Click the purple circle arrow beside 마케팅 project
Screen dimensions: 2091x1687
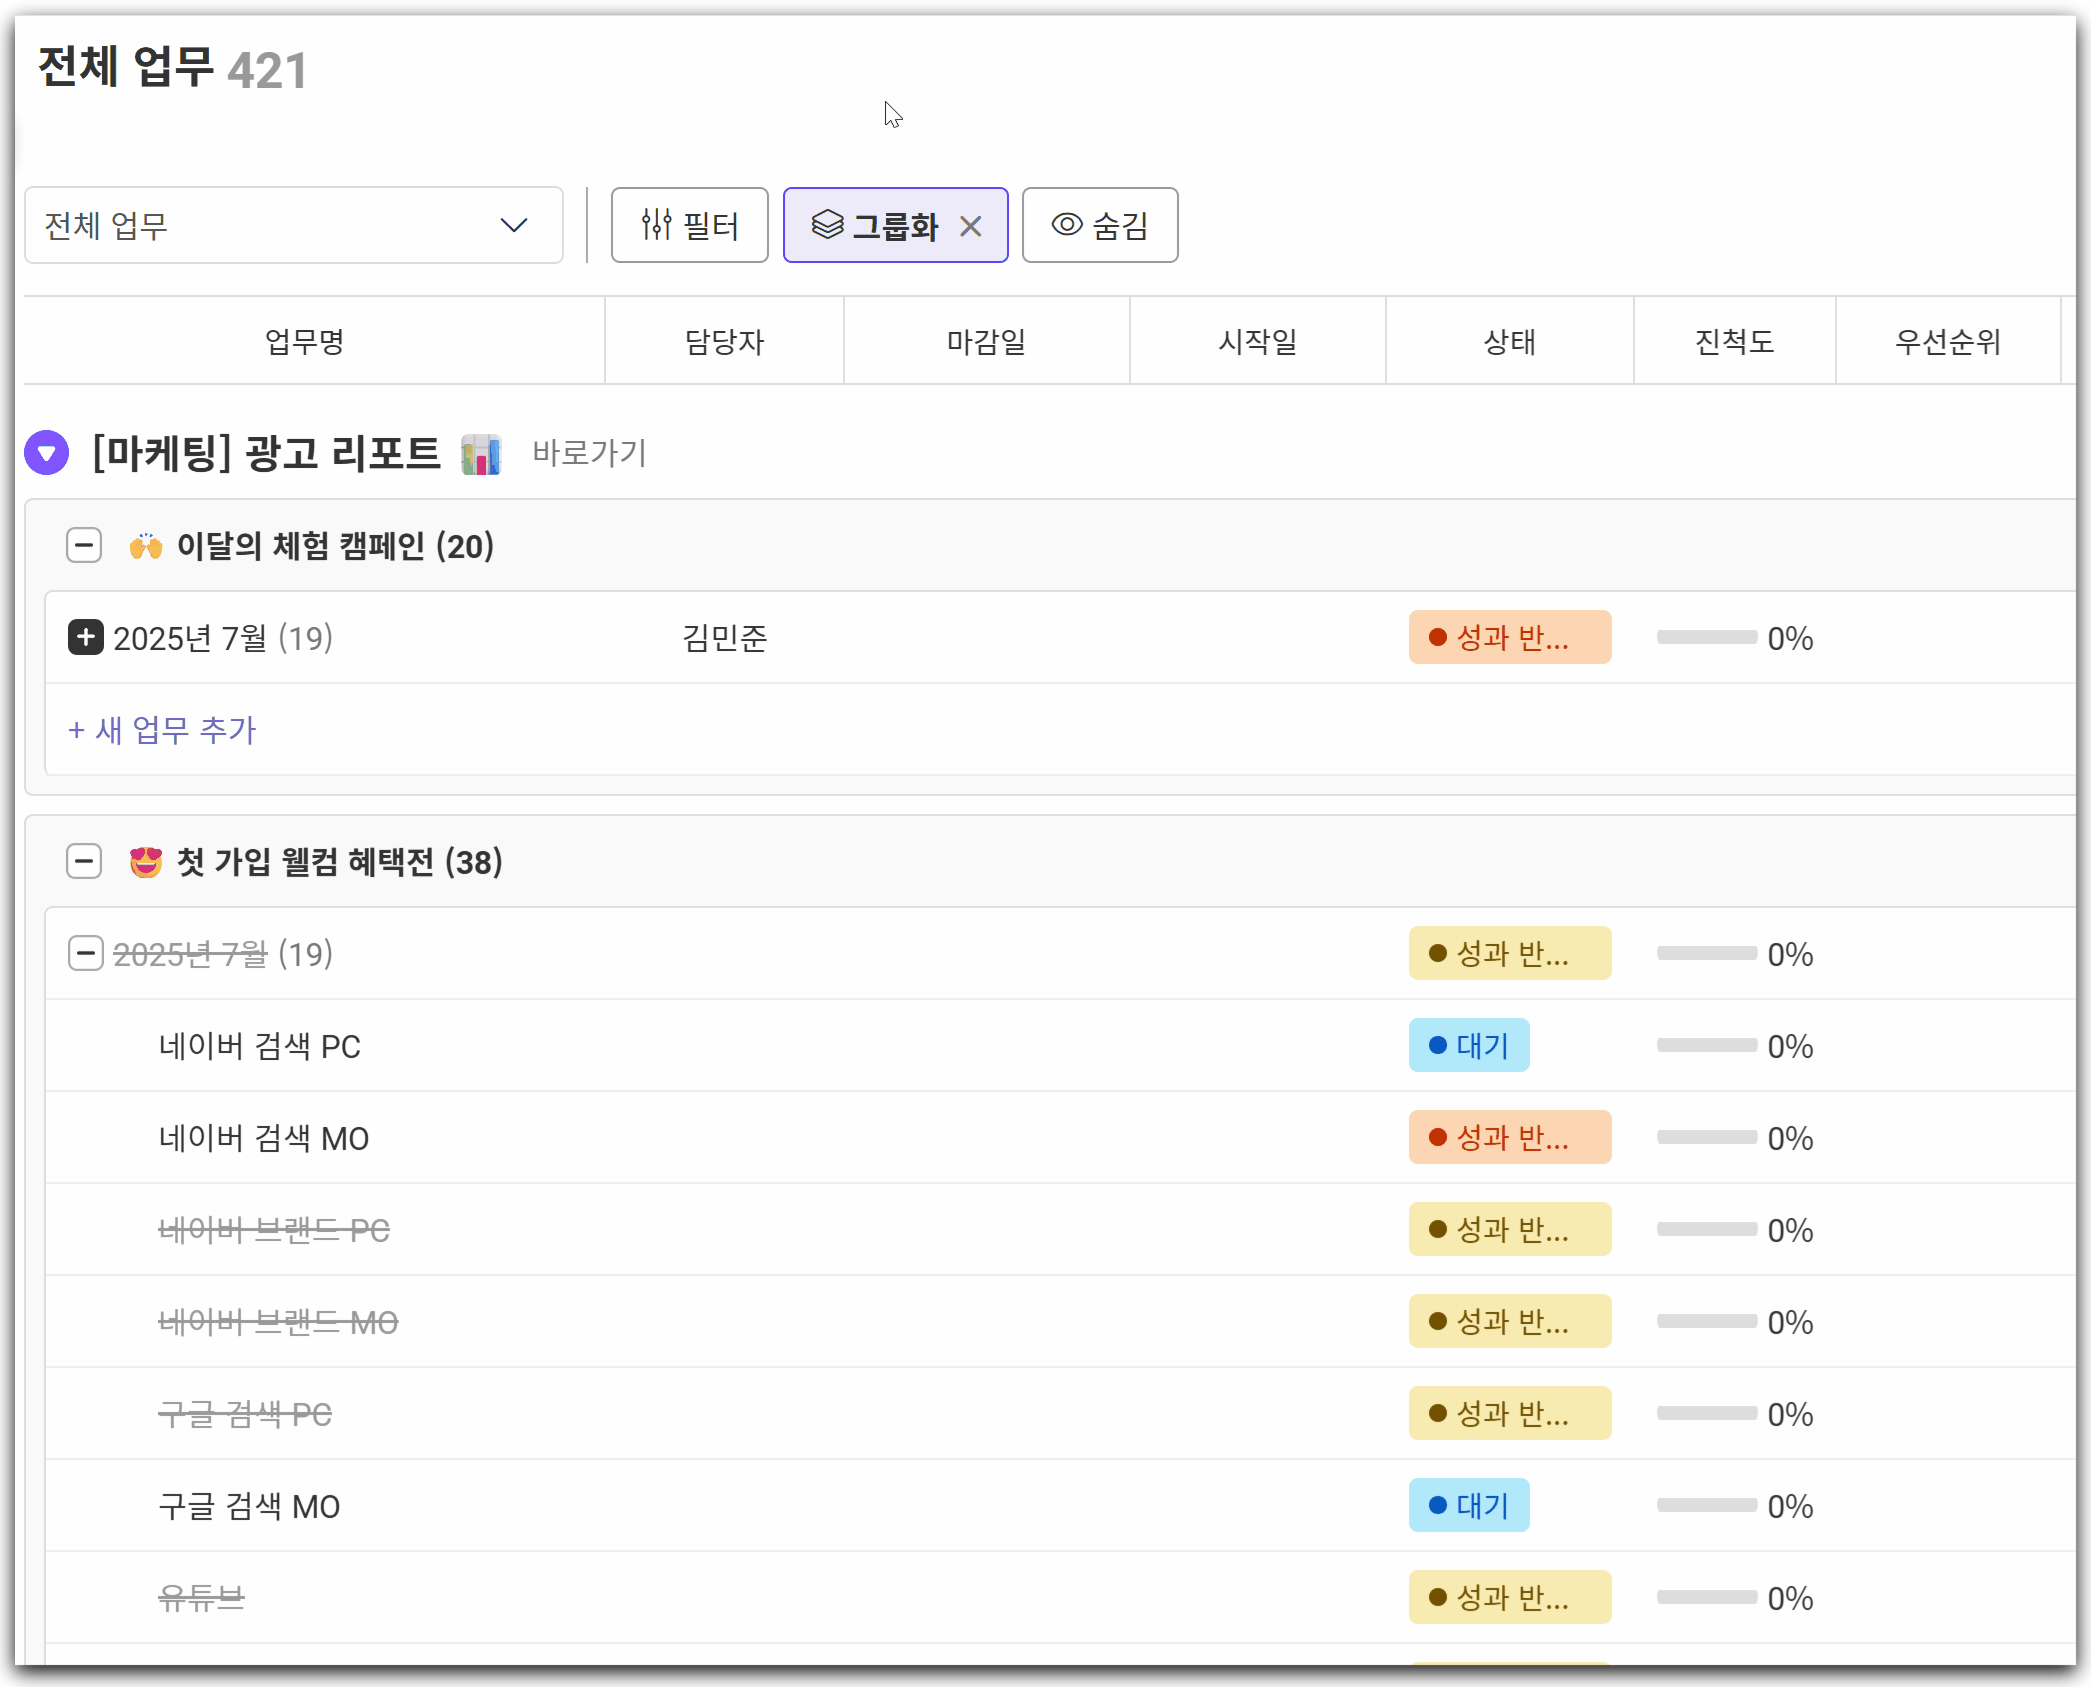(x=46, y=453)
